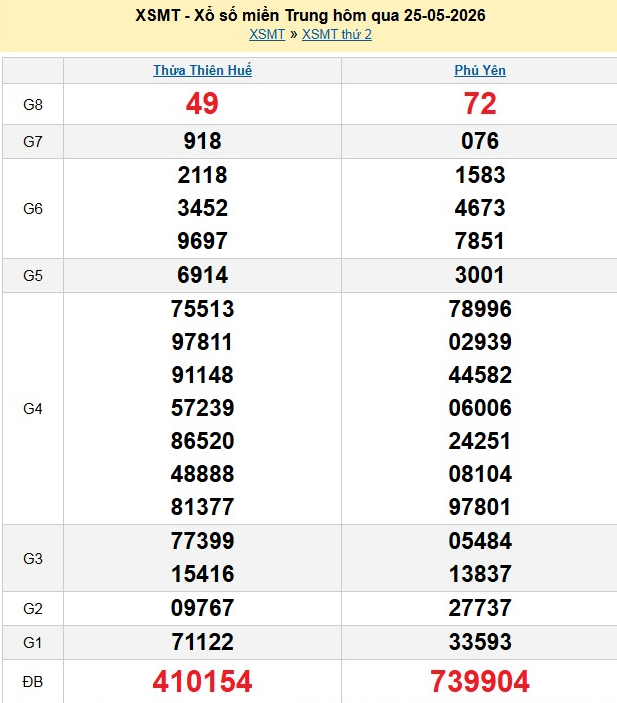Click G4 number 97801

tap(480, 507)
